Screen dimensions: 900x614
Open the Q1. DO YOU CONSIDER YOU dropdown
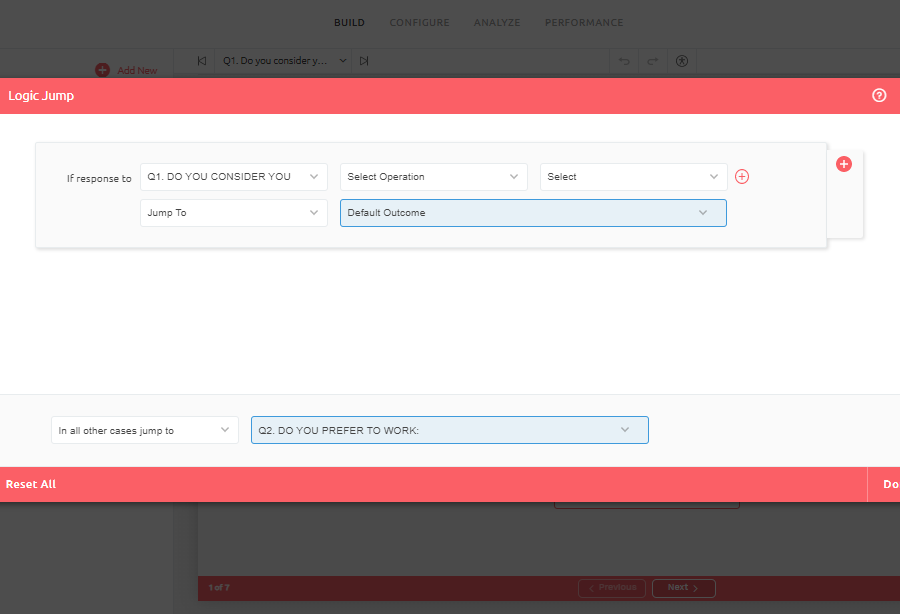233,177
